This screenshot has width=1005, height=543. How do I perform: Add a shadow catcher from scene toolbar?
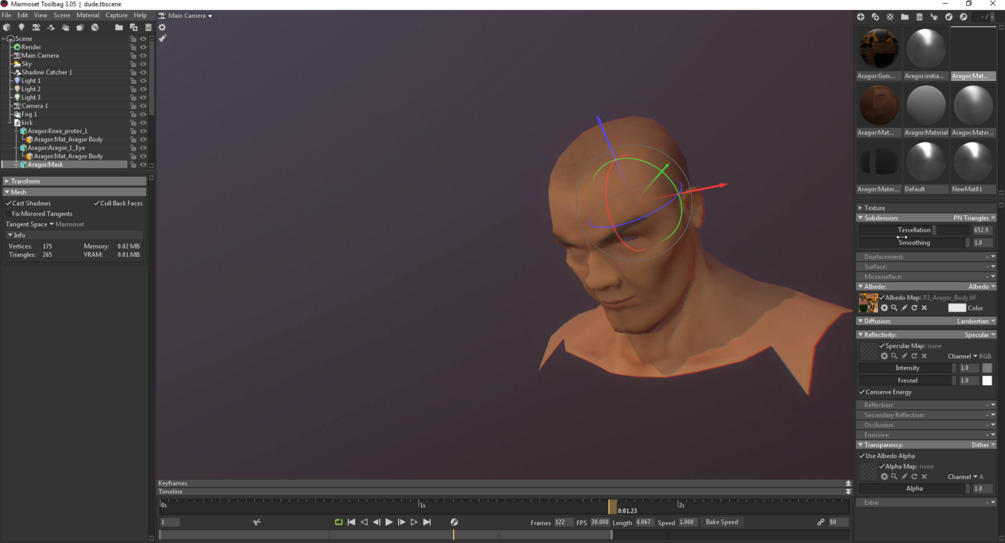[x=51, y=28]
